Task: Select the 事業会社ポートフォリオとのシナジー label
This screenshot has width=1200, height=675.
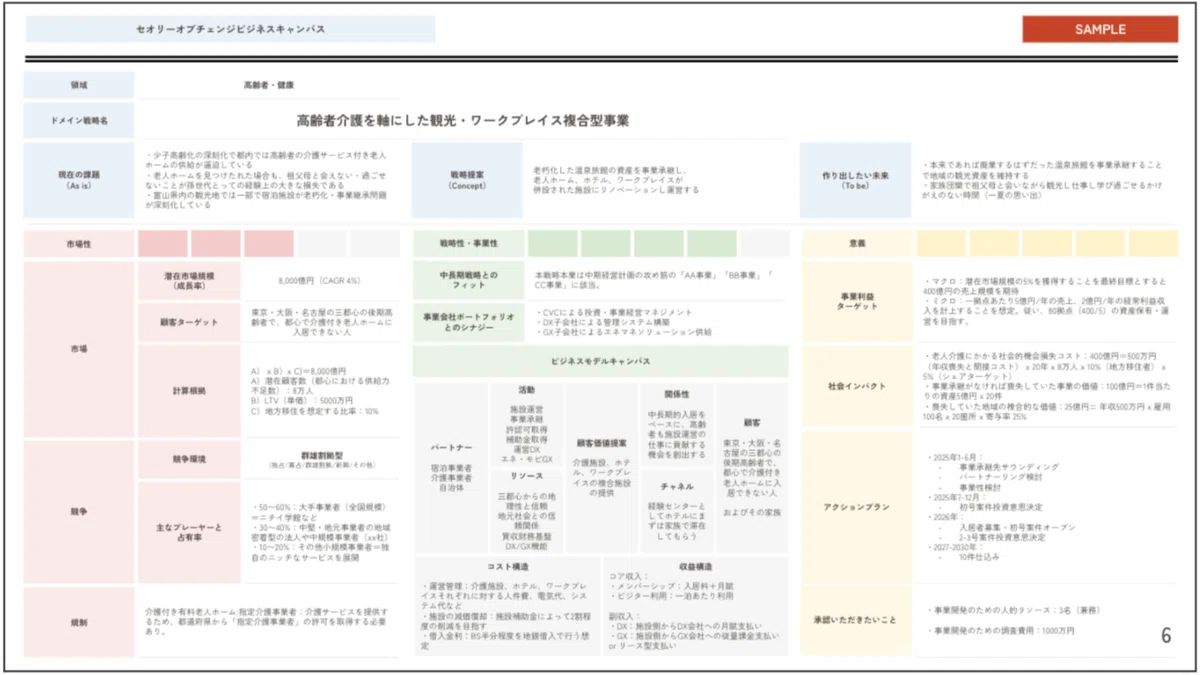Action: point(467,321)
